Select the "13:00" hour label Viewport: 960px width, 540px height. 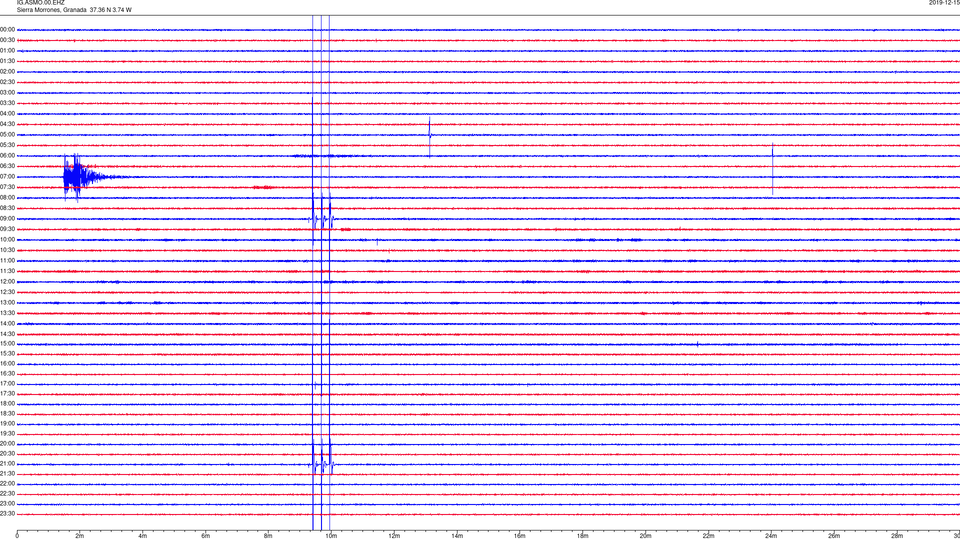point(7,302)
